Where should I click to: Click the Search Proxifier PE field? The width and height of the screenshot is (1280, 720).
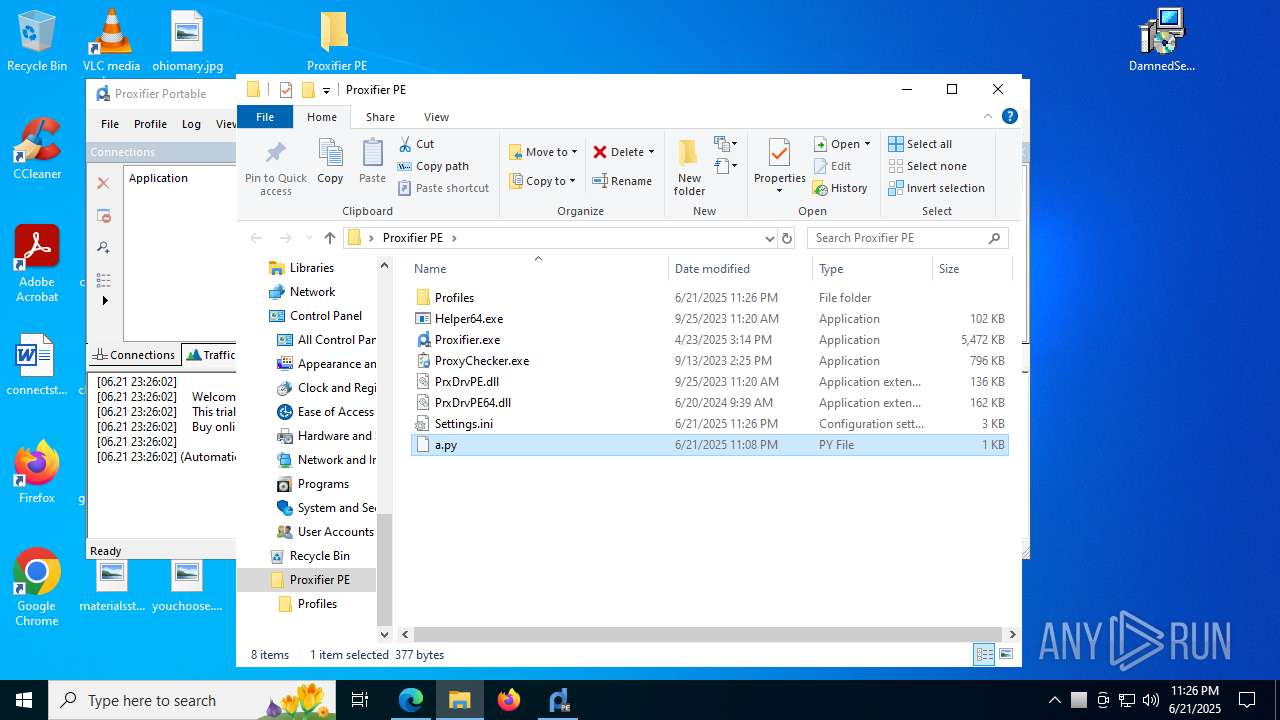click(x=908, y=238)
